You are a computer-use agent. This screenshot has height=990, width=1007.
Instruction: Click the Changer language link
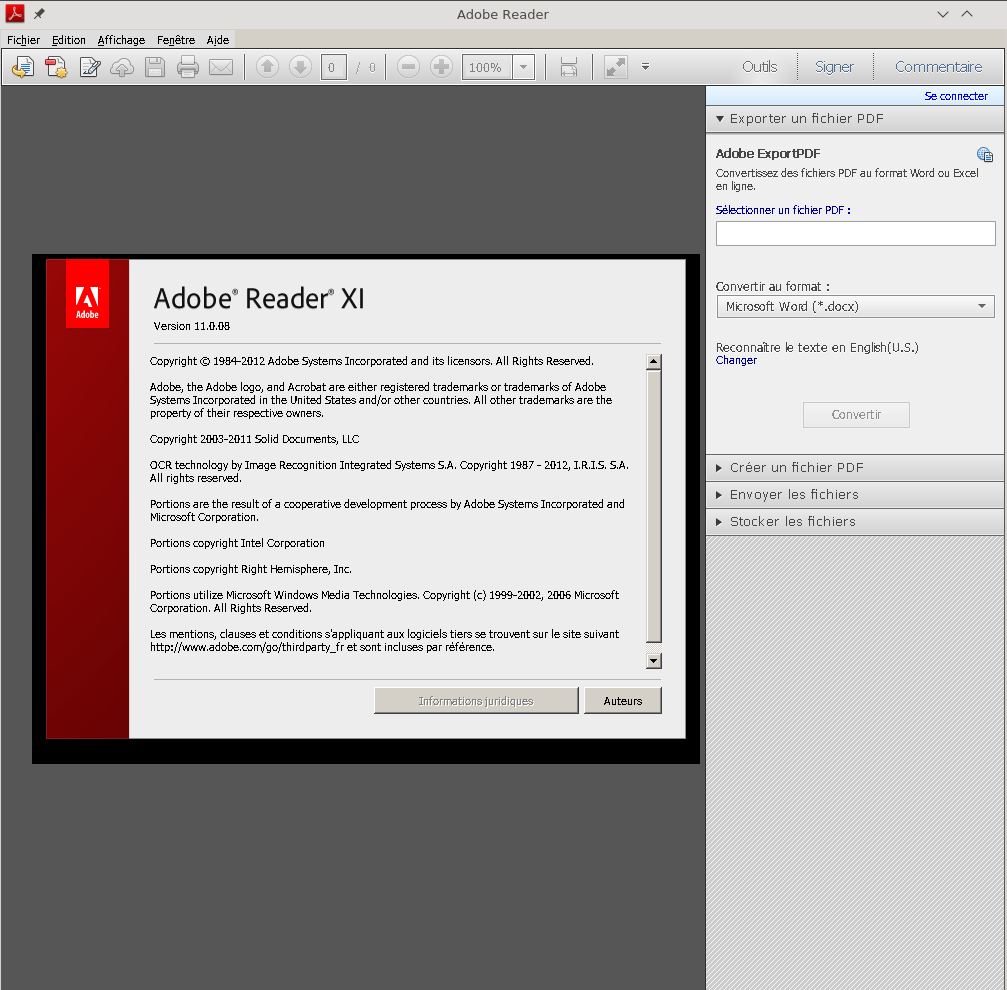coord(736,360)
